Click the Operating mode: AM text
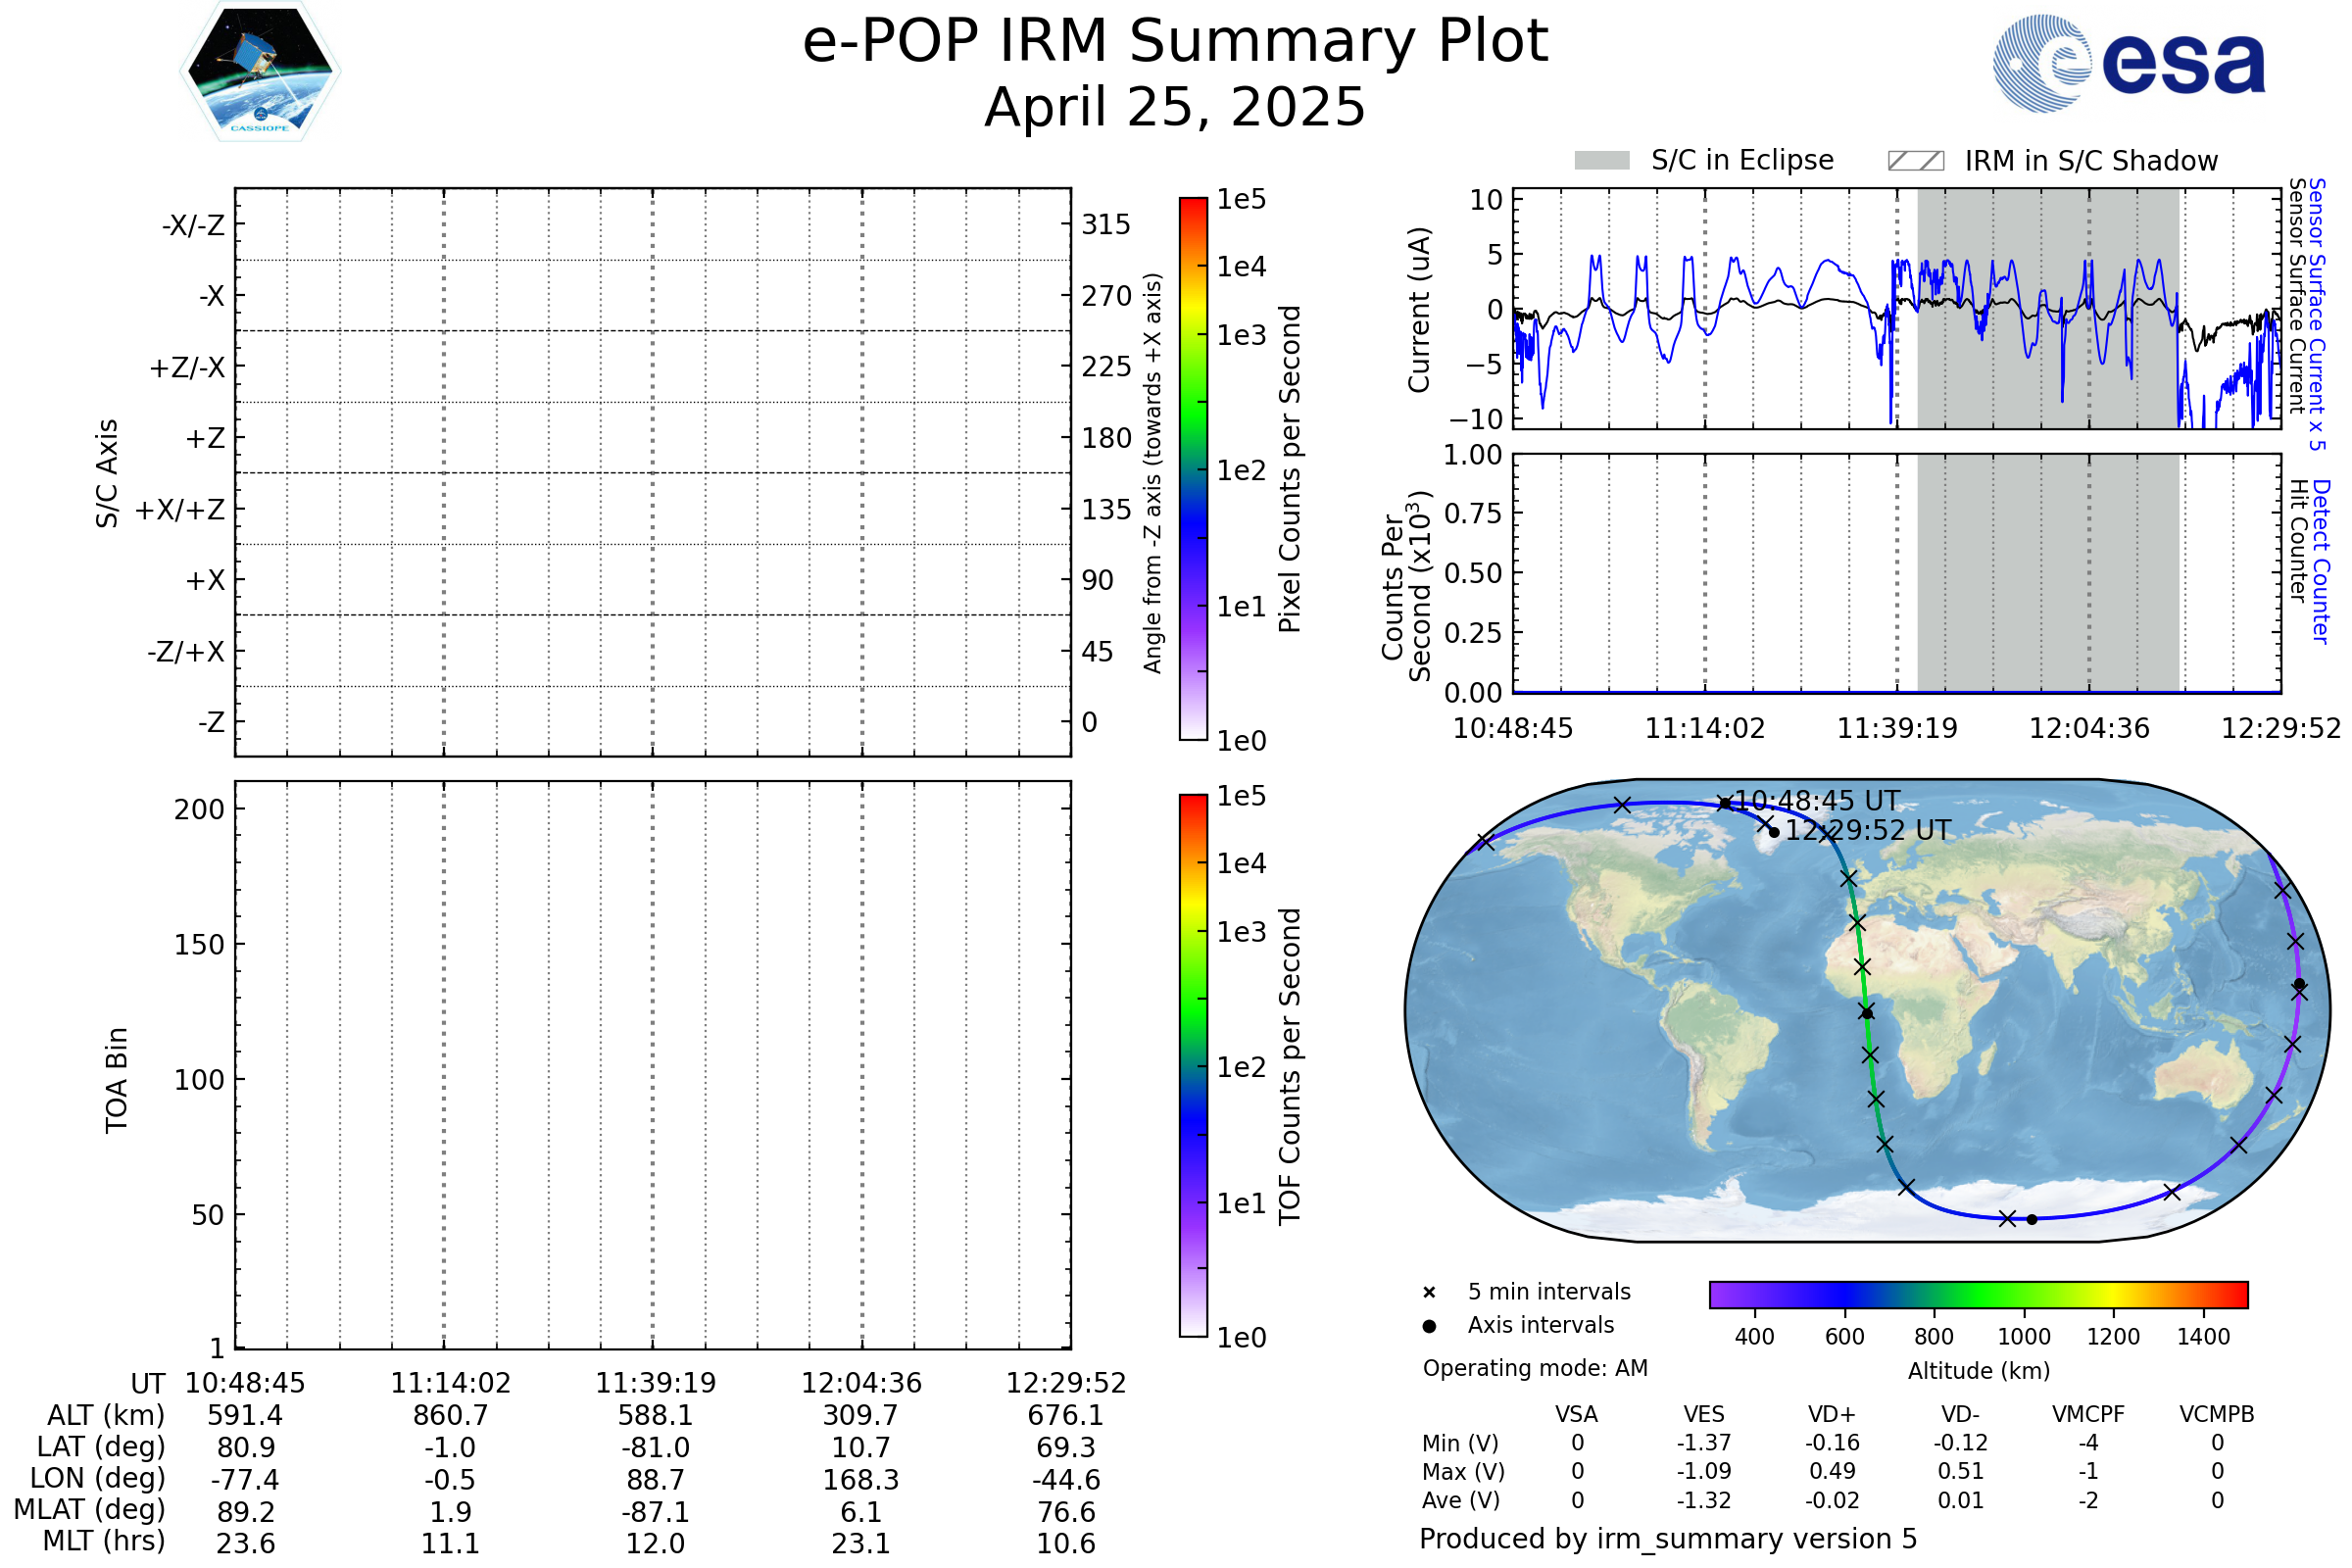This screenshot has height=1568, width=2352. tap(1535, 1368)
